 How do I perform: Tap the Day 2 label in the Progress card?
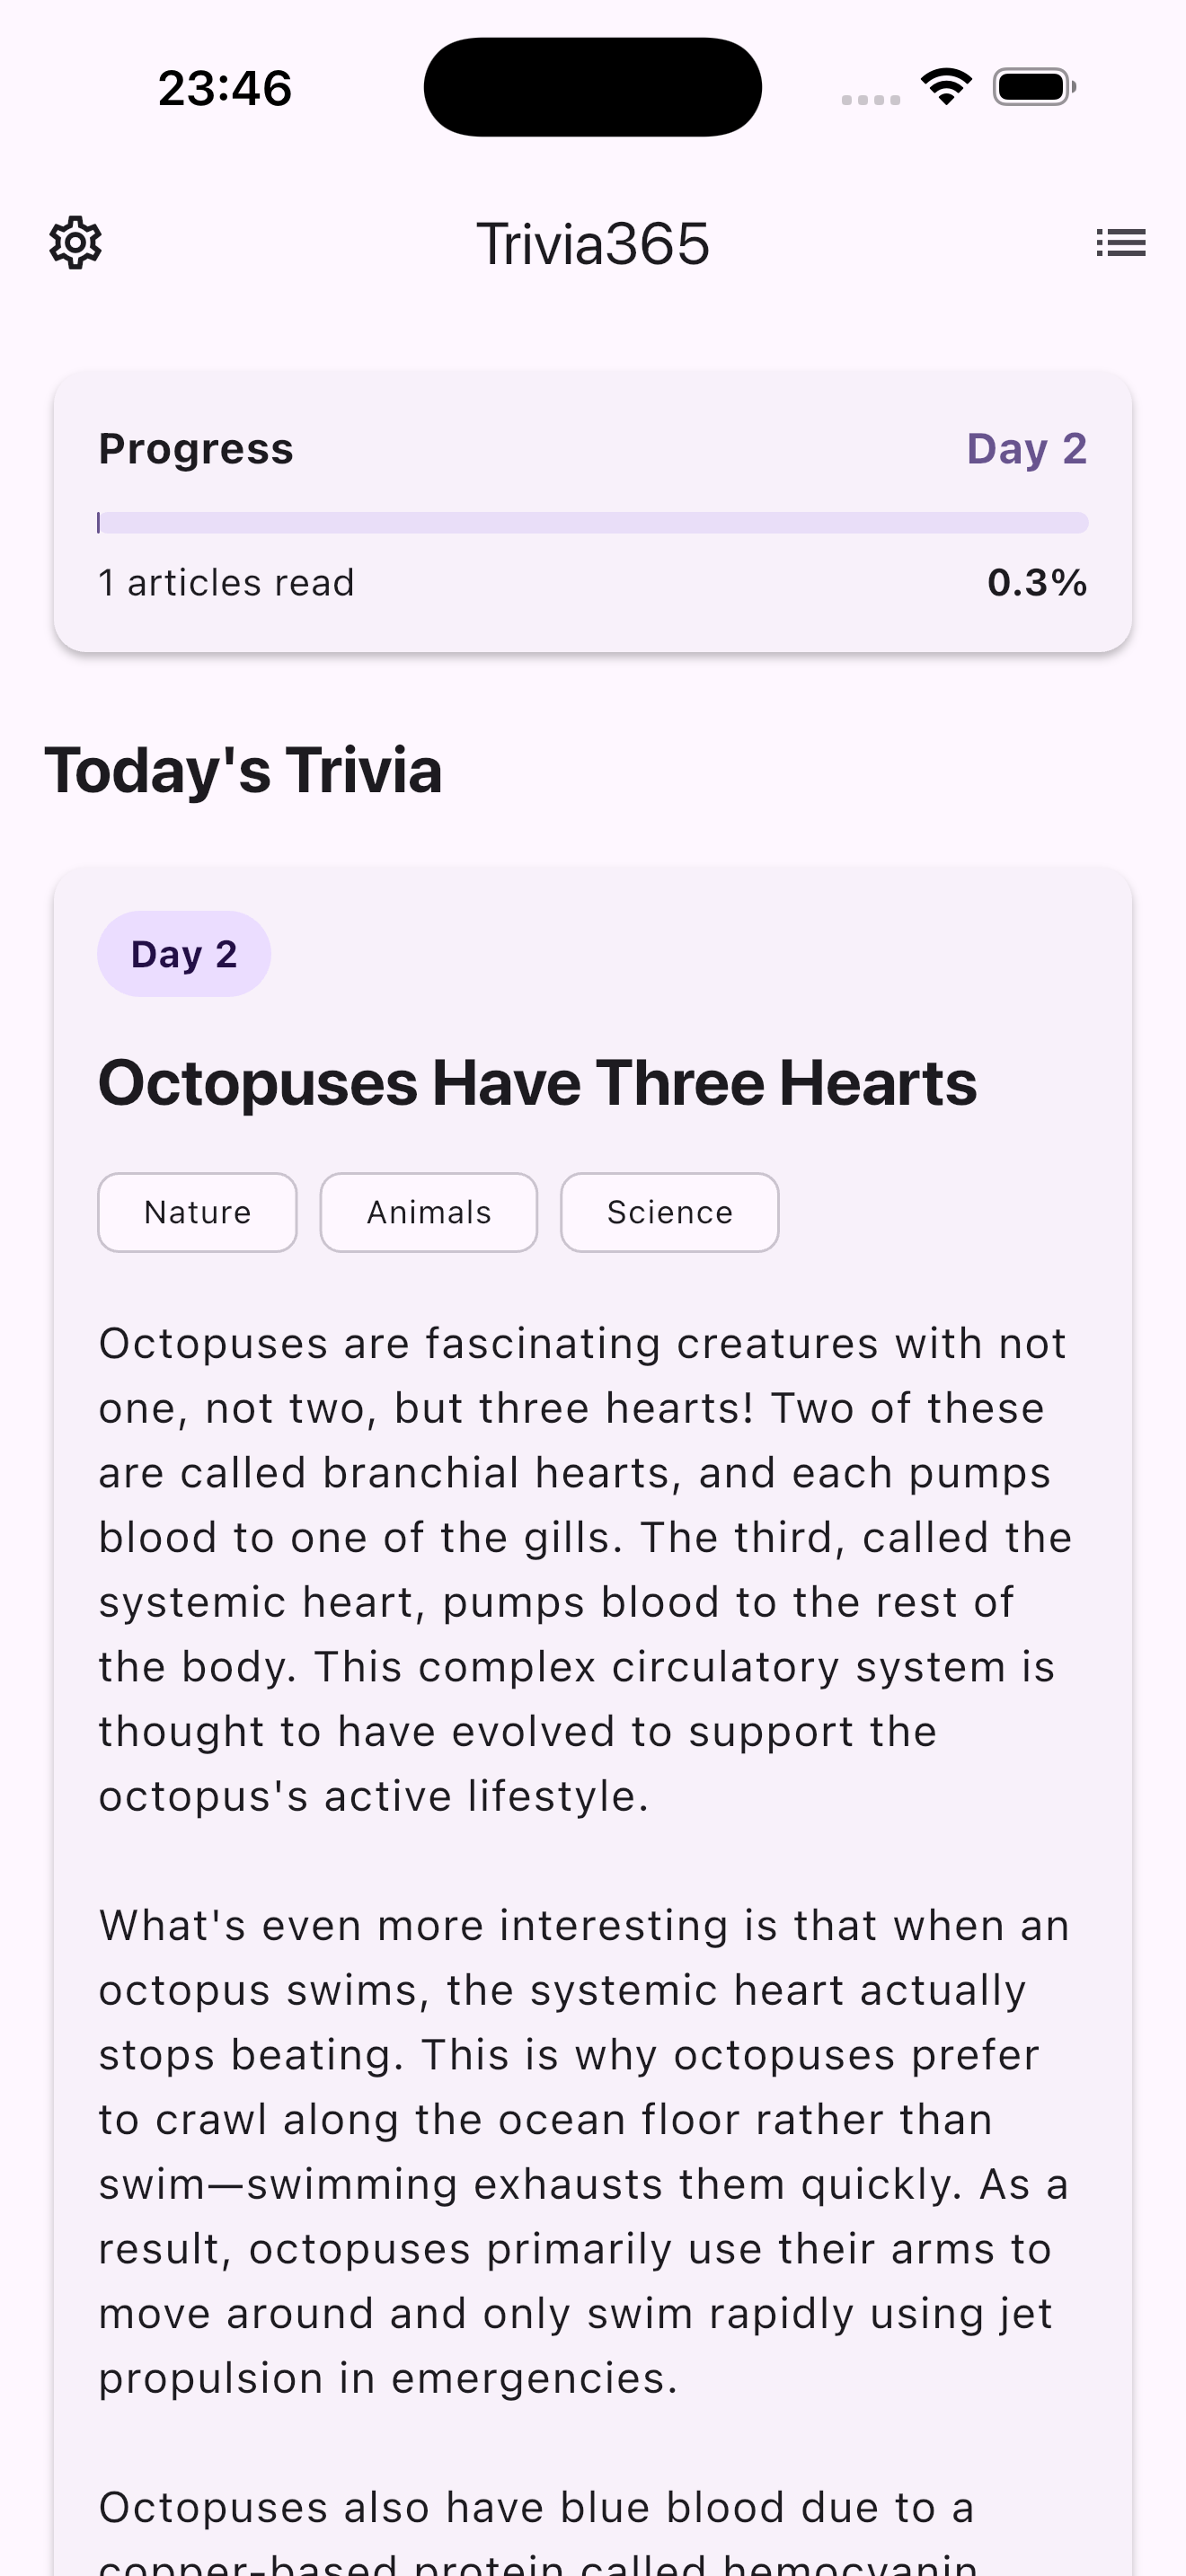1027,448
